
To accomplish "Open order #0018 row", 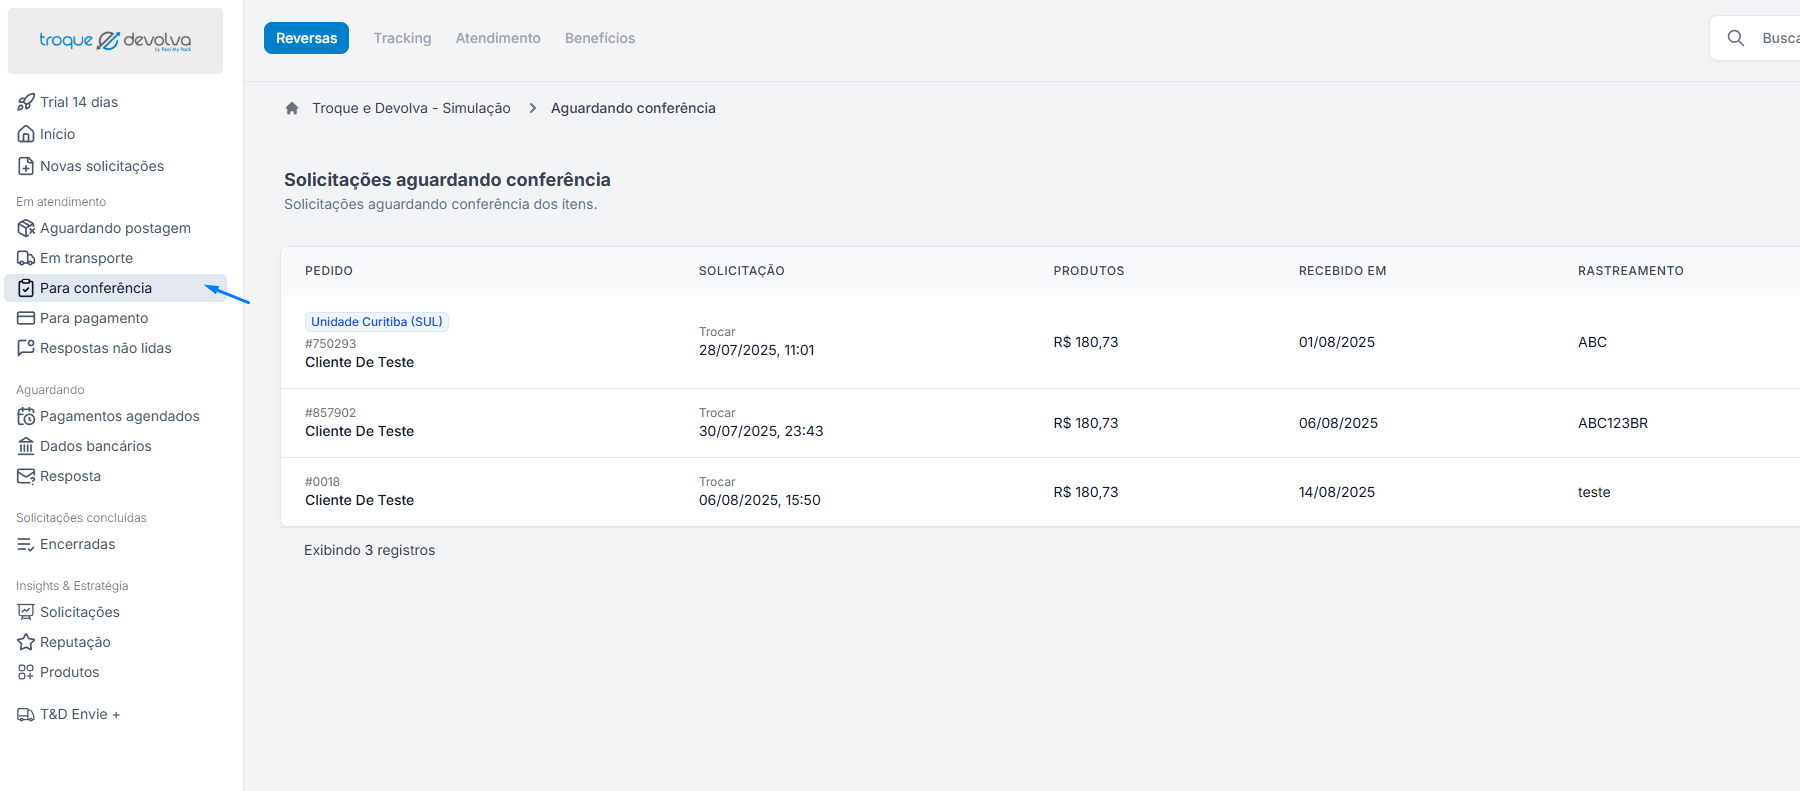I will (x=1040, y=492).
